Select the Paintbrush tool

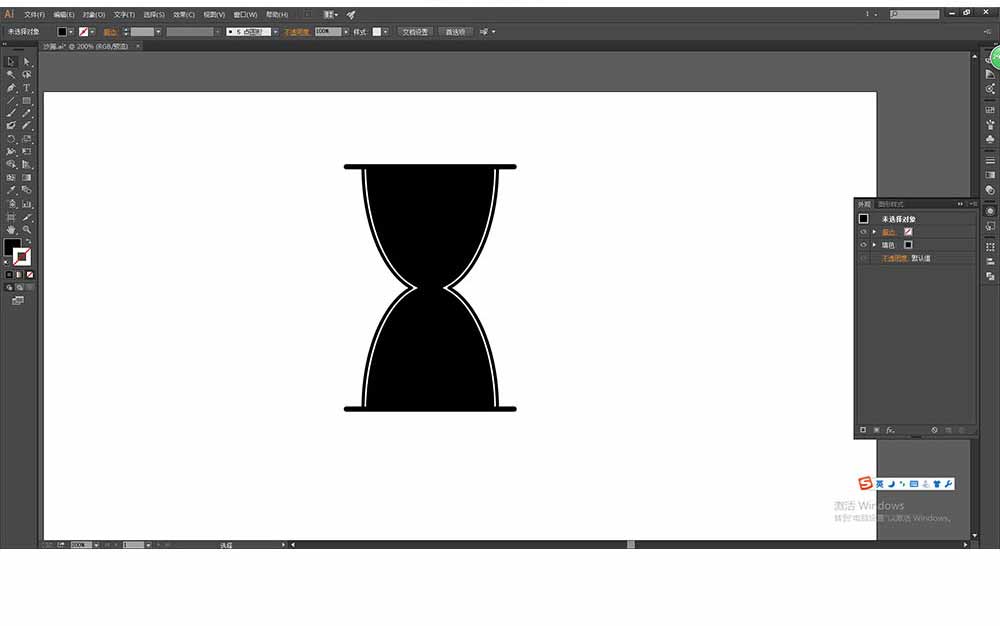point(11,113)
